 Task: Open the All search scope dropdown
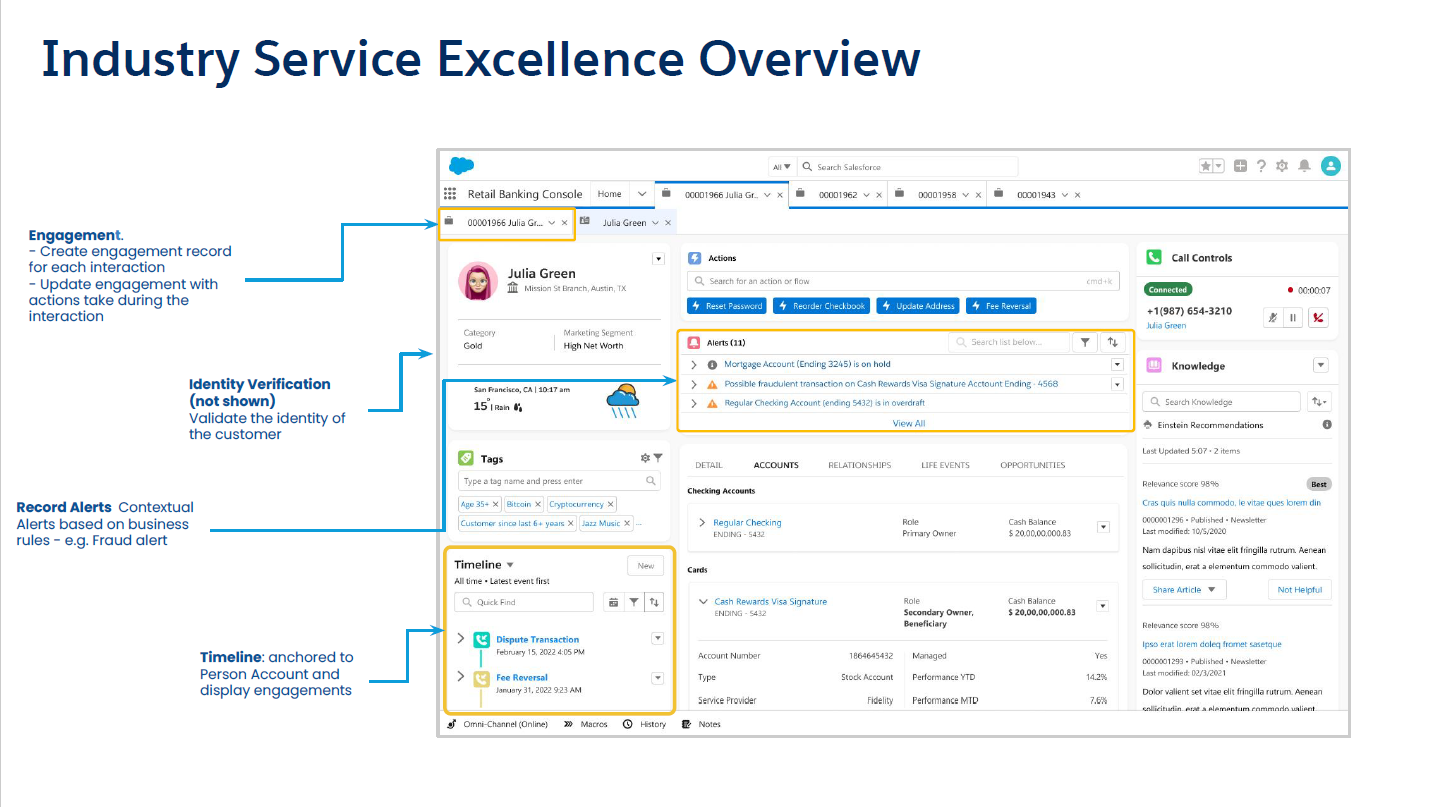click(781, 167)
